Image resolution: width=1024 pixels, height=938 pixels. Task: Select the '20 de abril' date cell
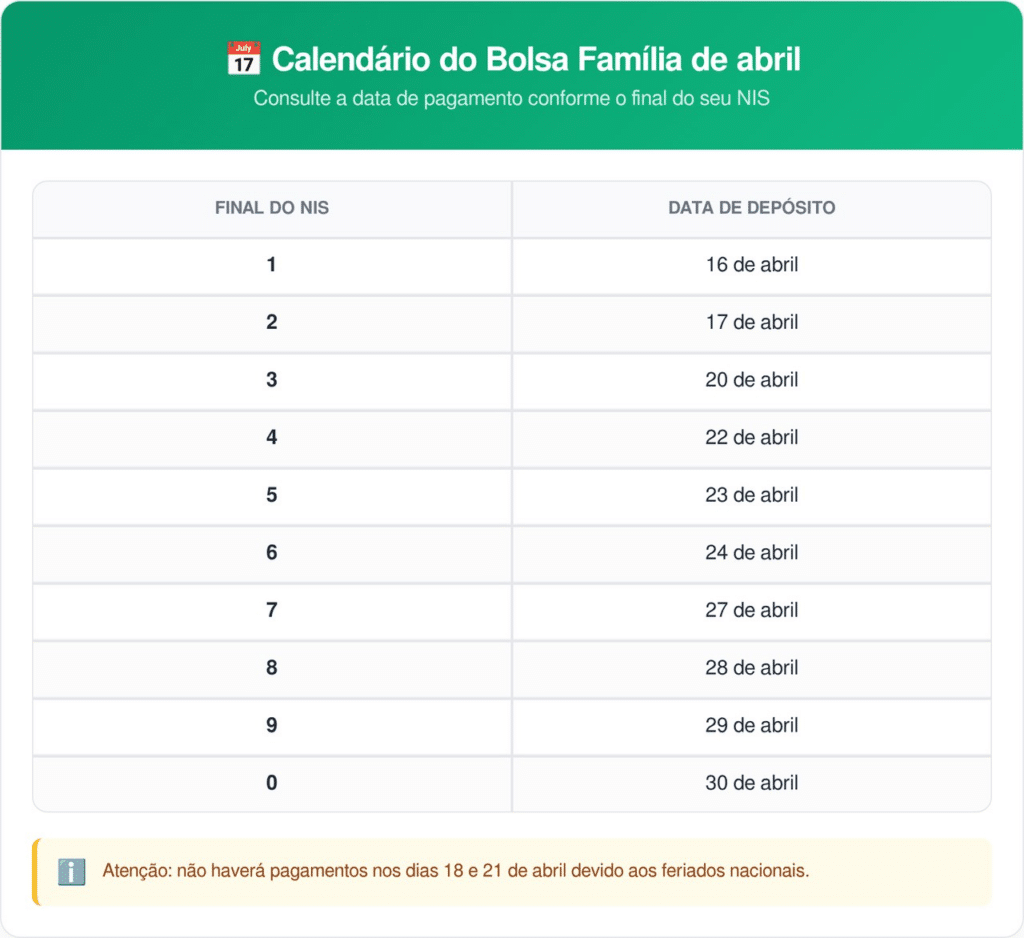tap(752, 380)
